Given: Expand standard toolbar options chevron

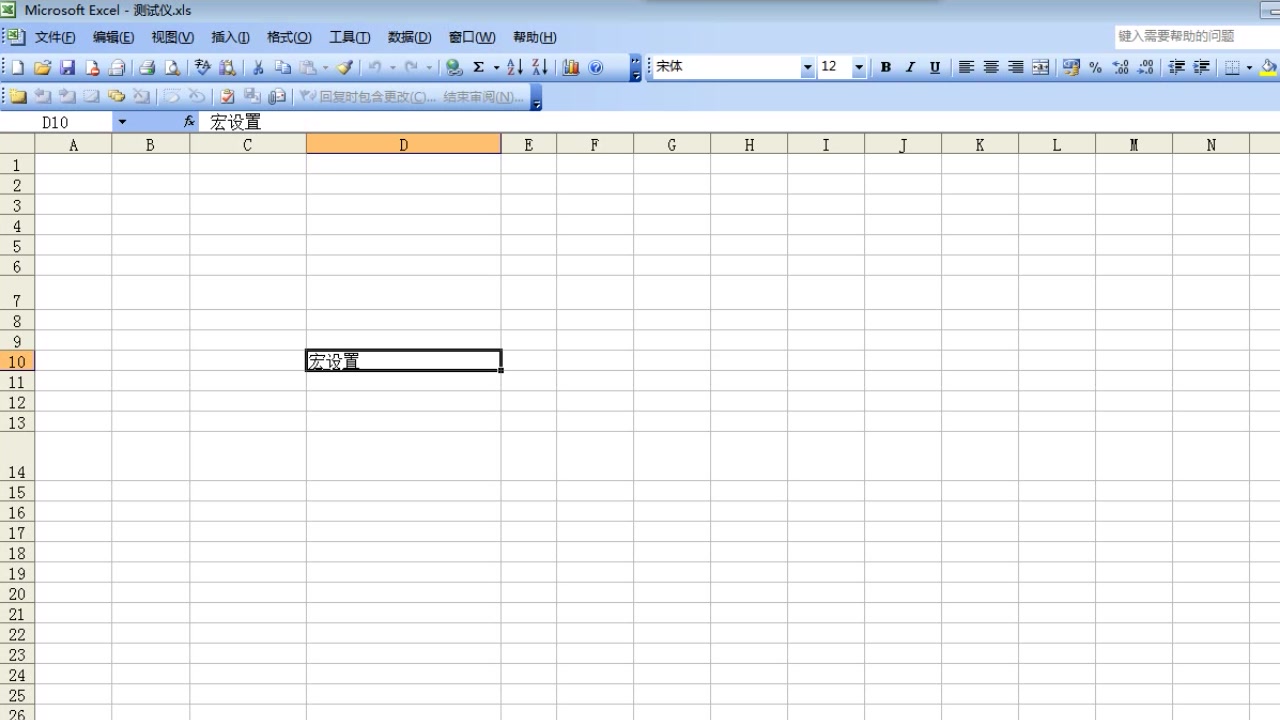Looking at the screenshot, I should [x=636, y=68].
